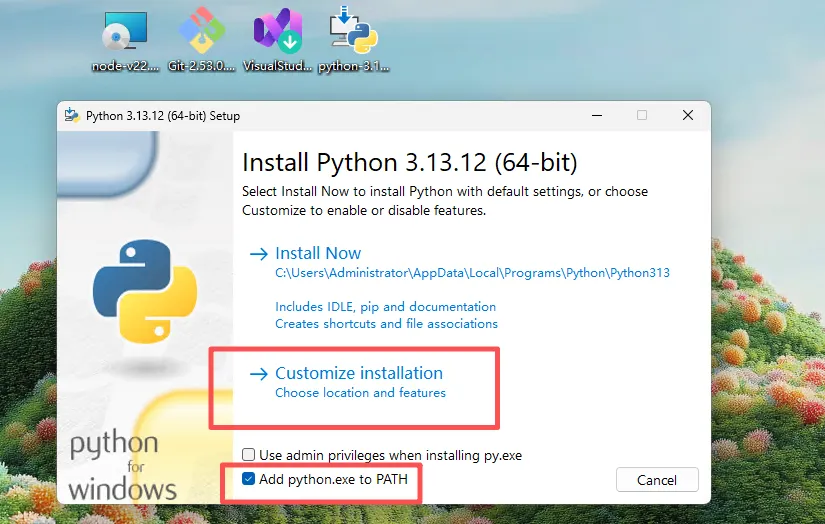The width and height of the screenshot is (825, 524).
Task: Open the python-3.1 installer desktop icon
Action: pyautogui.click(x=354, y=40)
